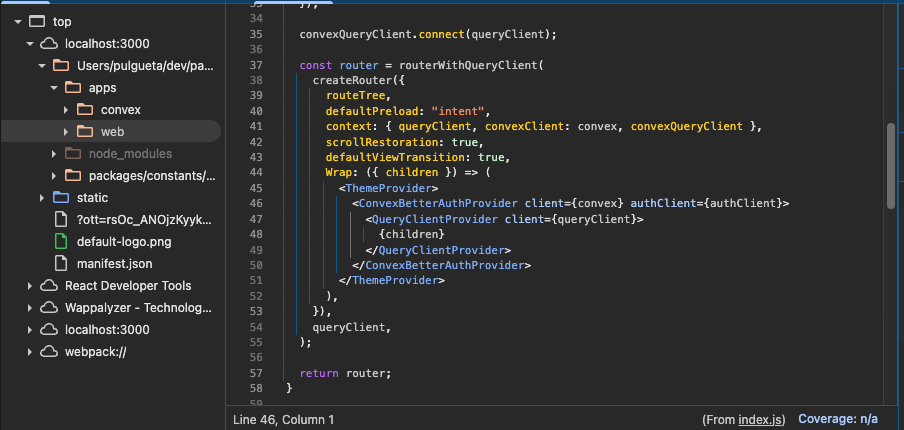
Task: Expand the node_modules folder arrow
Action: (x=54, y=154)
